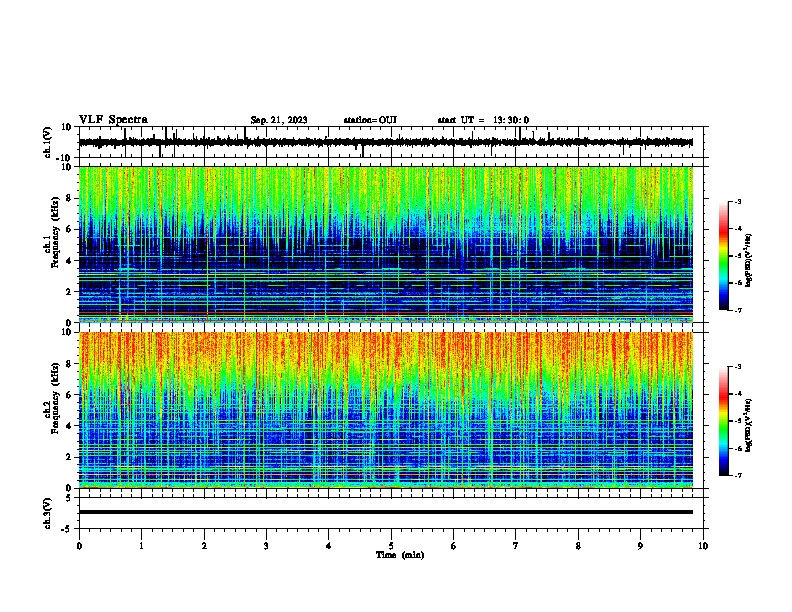Click the ch.2 frequency tick label "4"
Screen dimensions: 792x612
69,426
